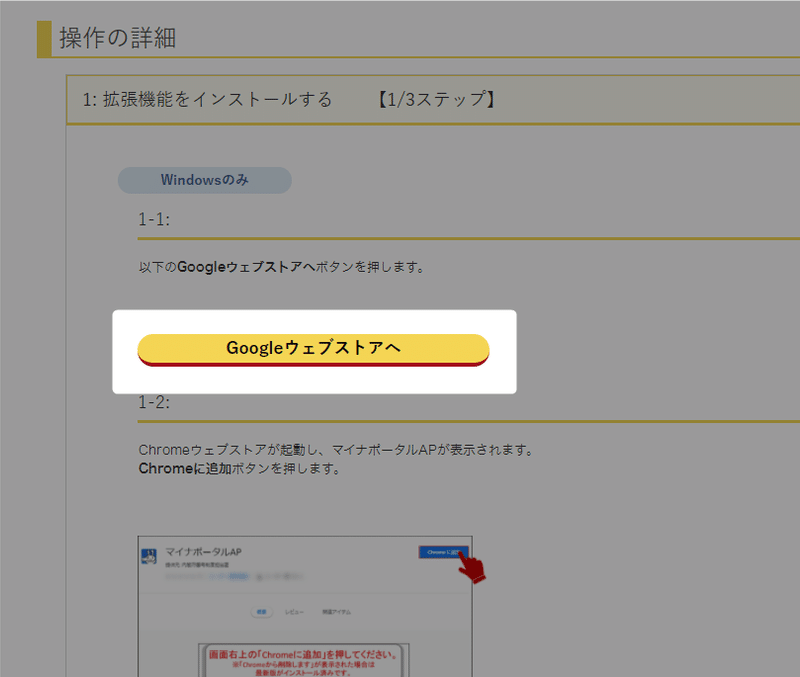This screenshot has width=800, height=677.
Task: Click the 1-1: sub-step heading
Action: coord(154,219)
